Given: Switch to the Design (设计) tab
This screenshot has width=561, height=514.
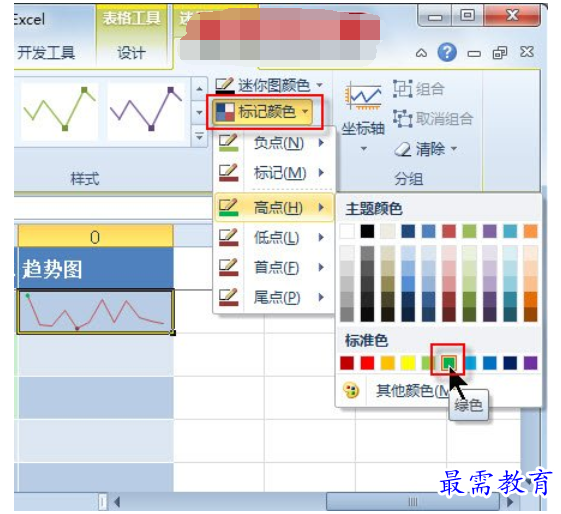Looking at the screenshot, I should (x=131, y=53).
